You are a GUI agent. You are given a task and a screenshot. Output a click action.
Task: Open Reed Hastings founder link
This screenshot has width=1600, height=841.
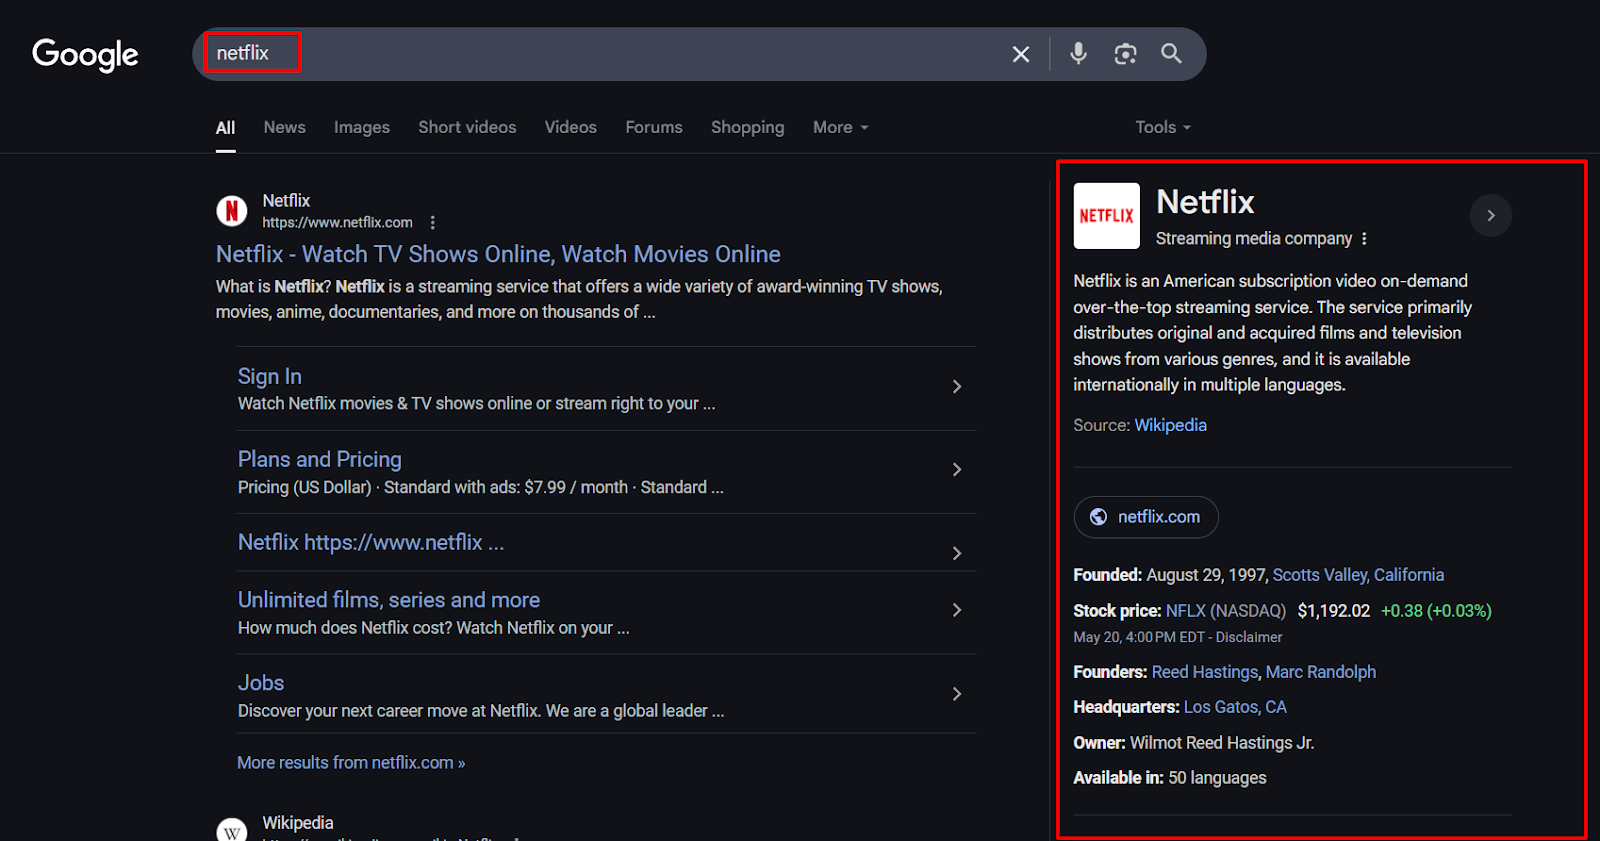pos(1205,672)
